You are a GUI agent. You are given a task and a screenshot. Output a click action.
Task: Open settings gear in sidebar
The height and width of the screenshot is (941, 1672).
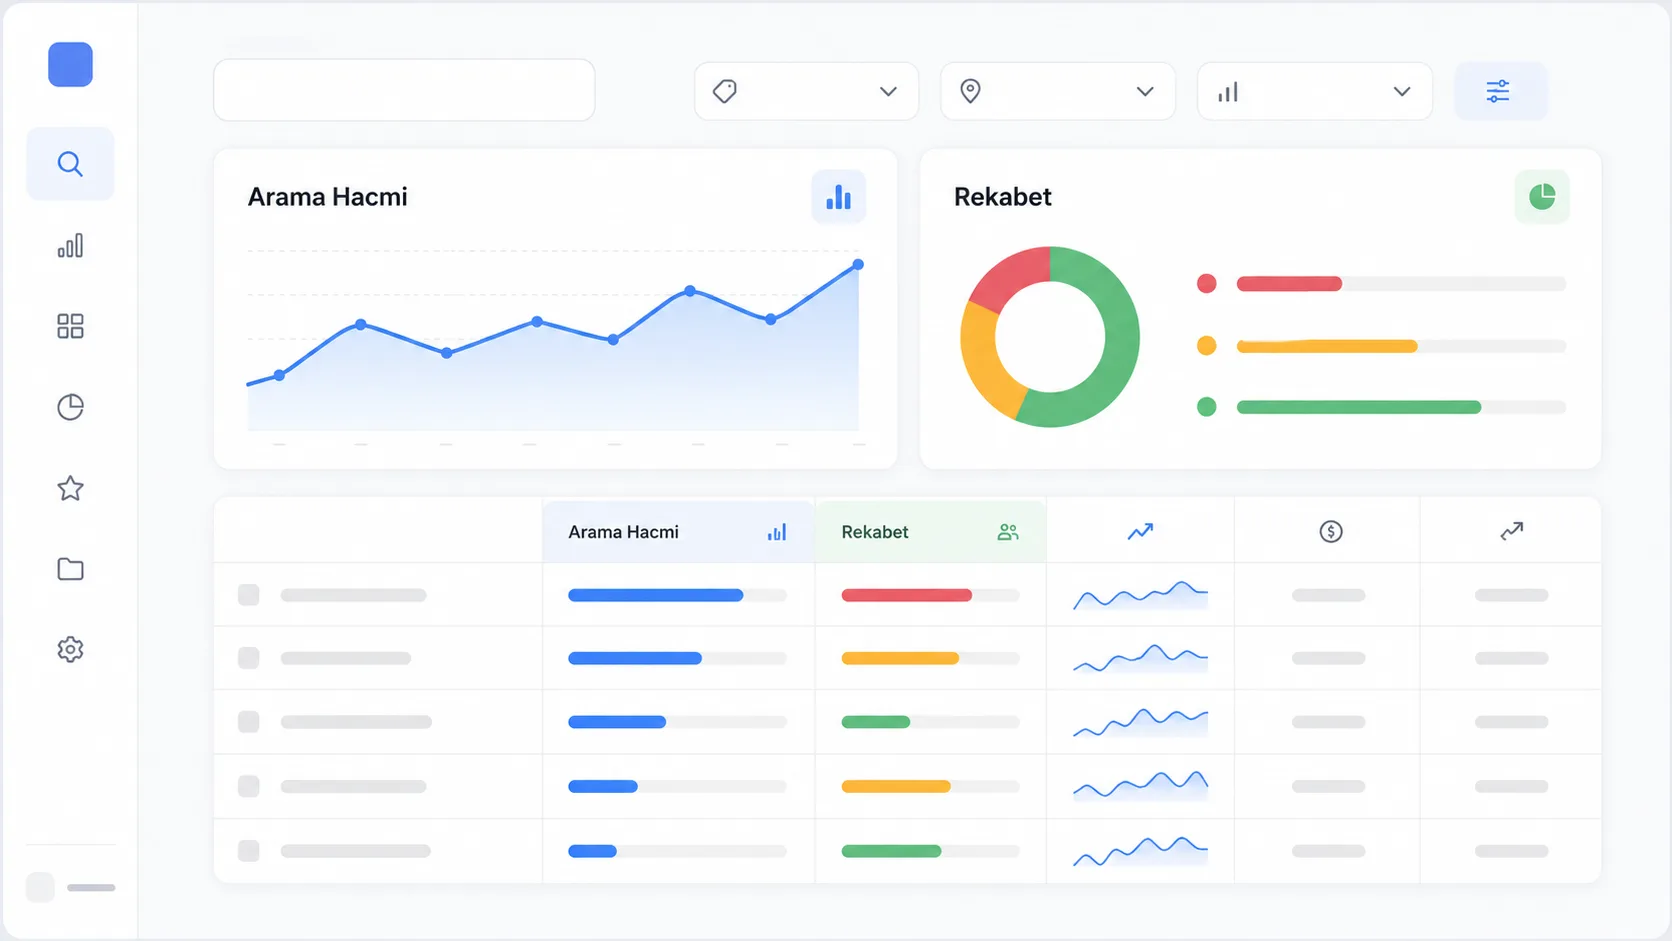(x=70, y=650)
